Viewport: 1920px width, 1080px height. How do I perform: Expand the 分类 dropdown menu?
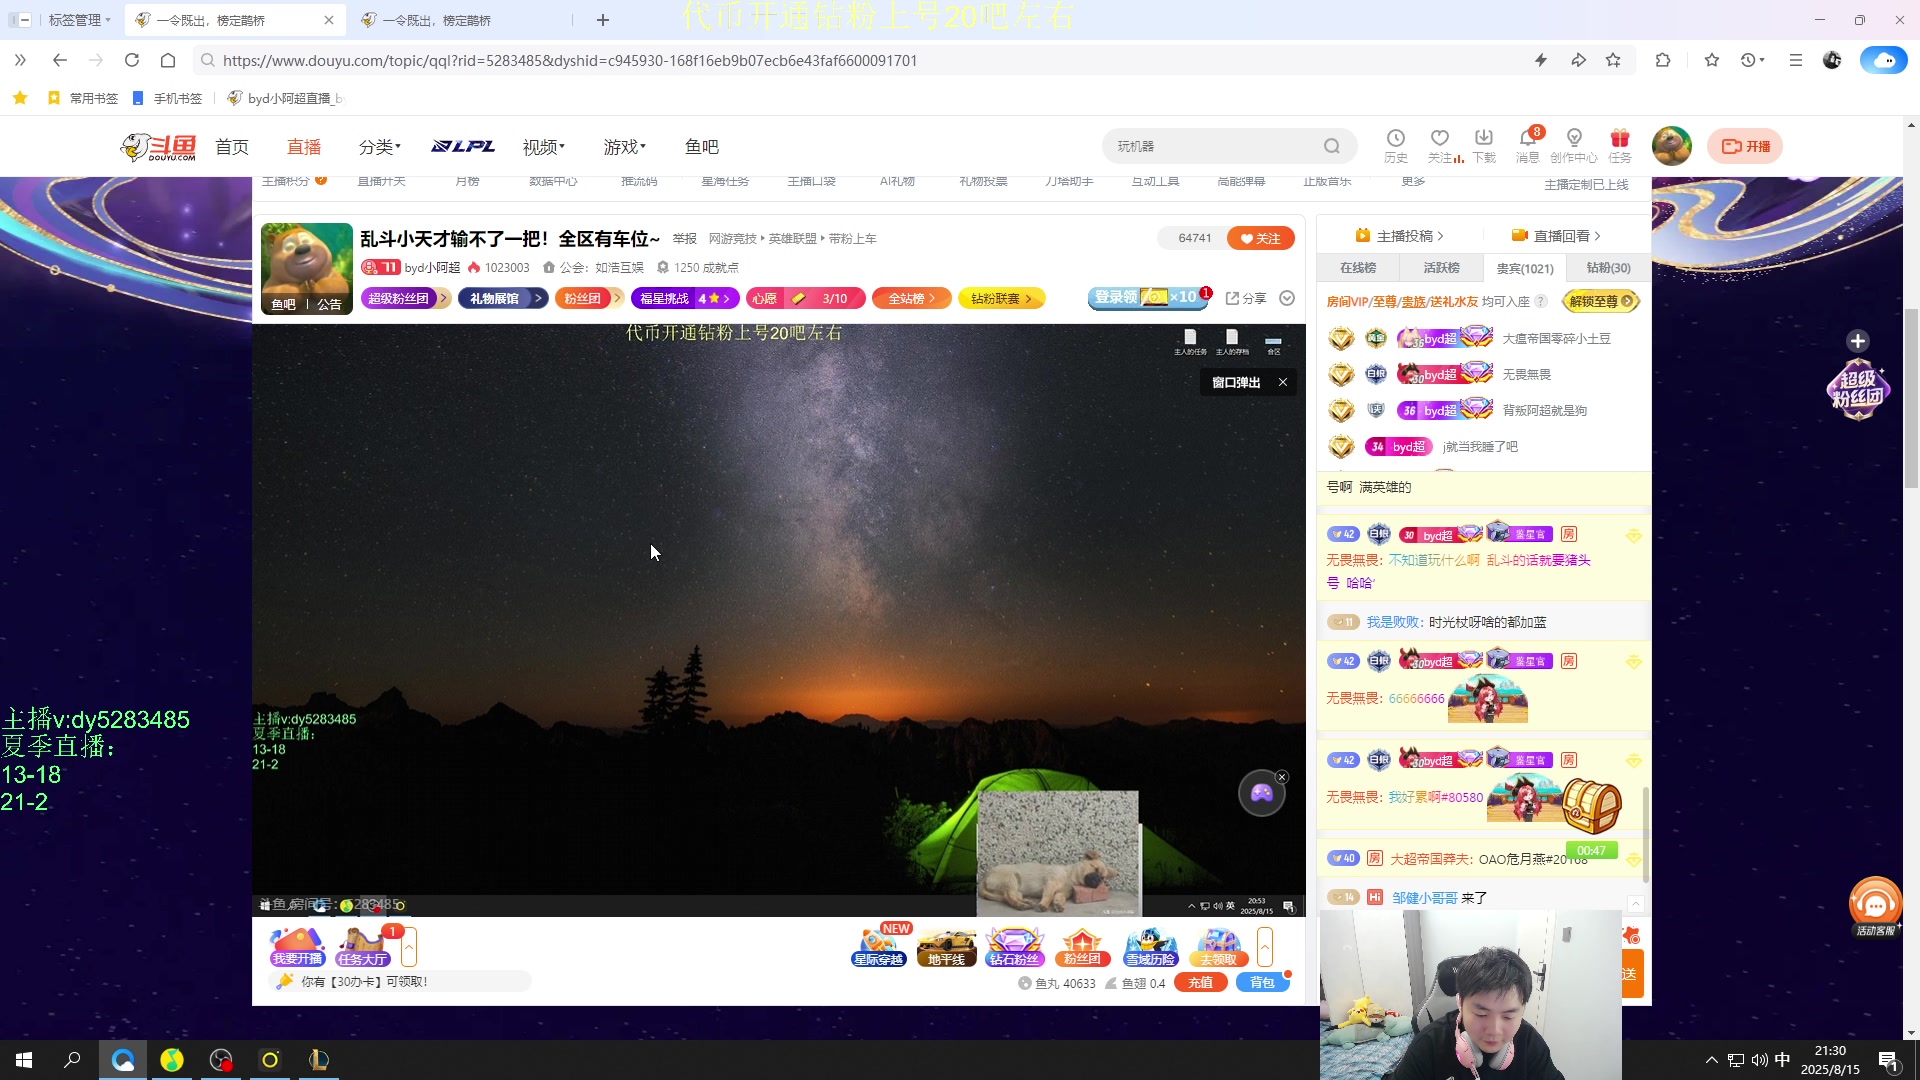[380, 147]
